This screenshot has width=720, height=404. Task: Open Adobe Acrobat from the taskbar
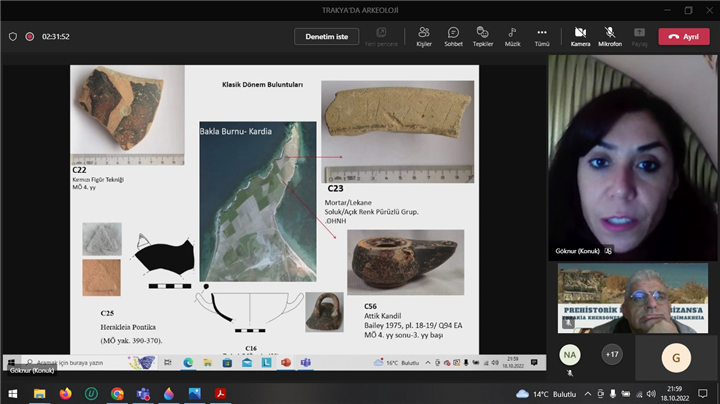(219, 394)
